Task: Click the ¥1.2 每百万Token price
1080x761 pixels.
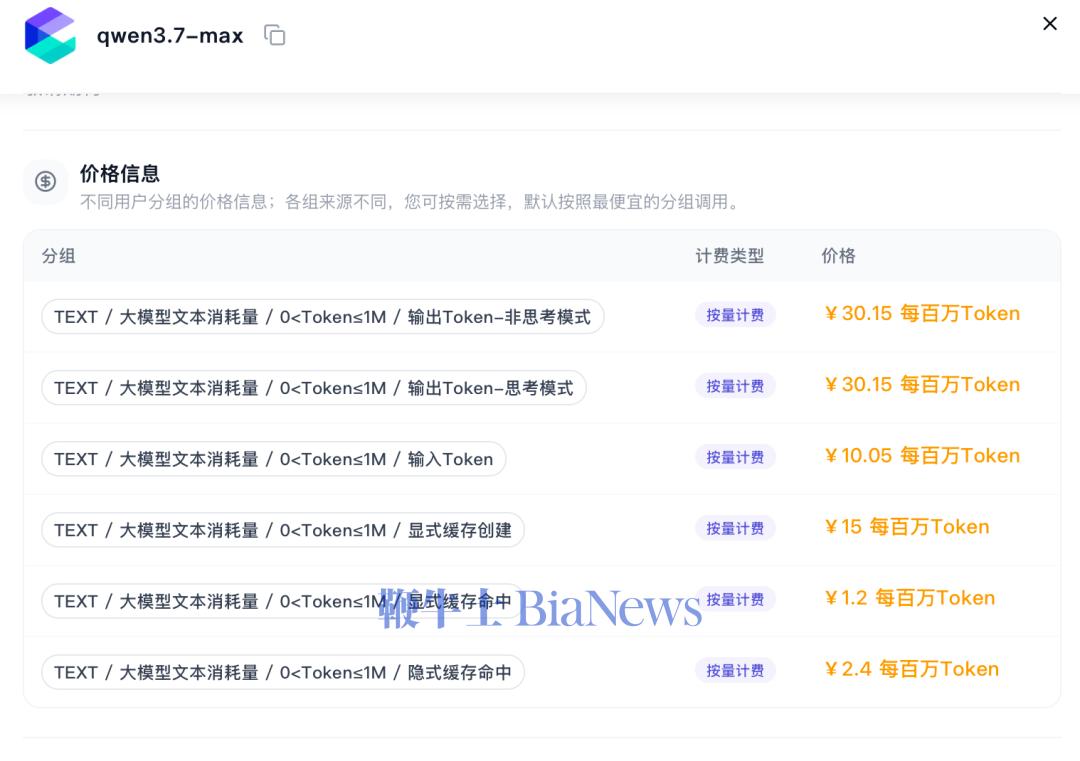Action: coord(910,598)
